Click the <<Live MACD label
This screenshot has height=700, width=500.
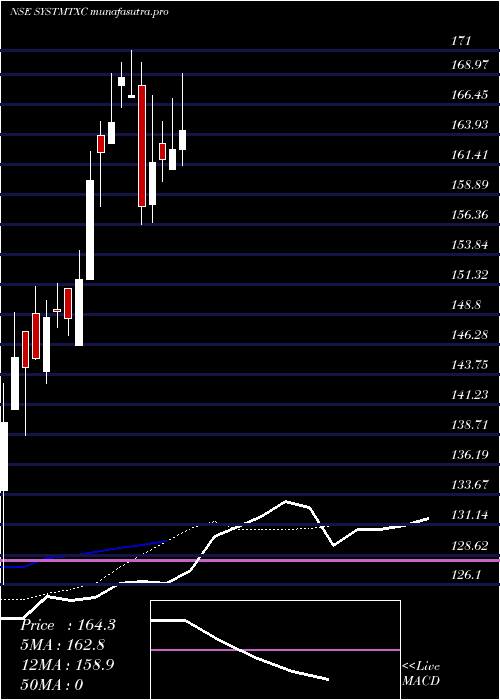[x=421, y=674]
